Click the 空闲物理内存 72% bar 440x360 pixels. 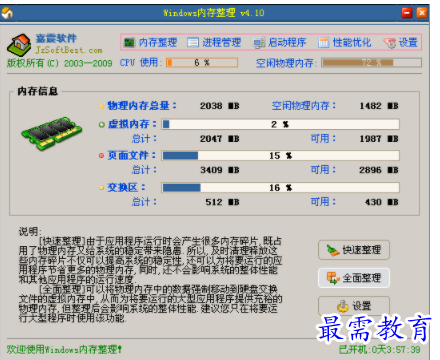[x=371, y=62]
